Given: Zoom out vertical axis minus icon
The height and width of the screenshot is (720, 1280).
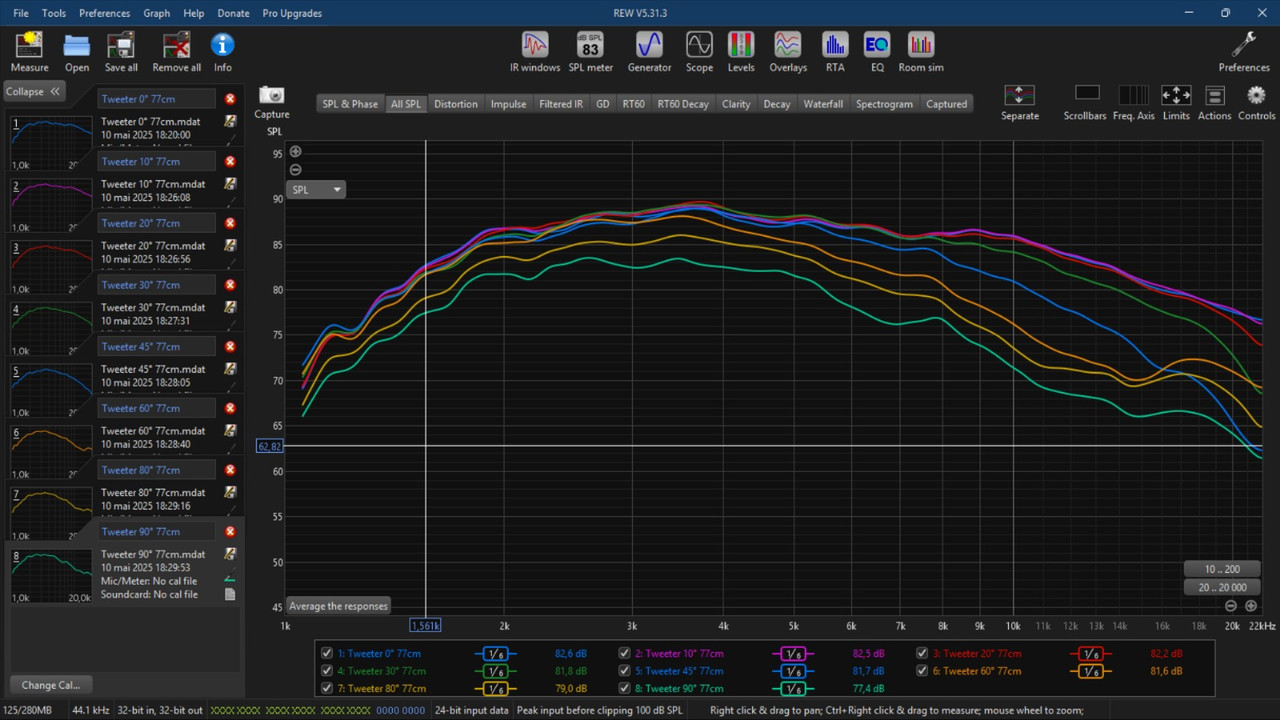Looking at the screenshot, I should (x=295, y=170).
